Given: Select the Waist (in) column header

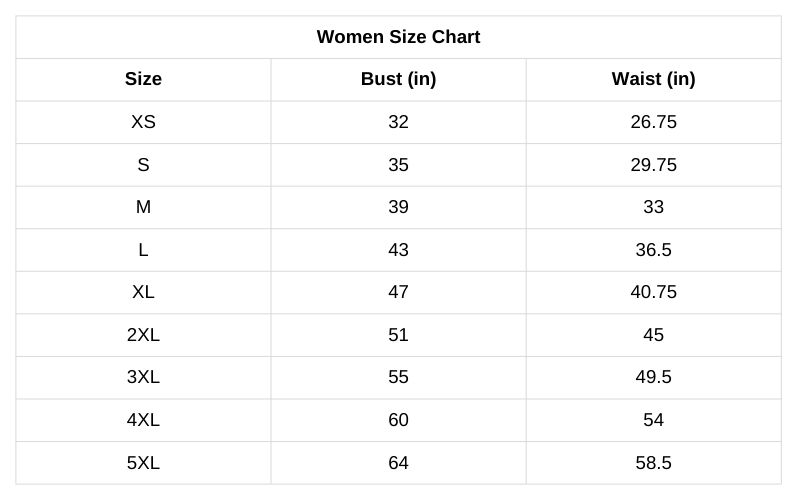Looking at the screenshot, I should tap(653, 79).
